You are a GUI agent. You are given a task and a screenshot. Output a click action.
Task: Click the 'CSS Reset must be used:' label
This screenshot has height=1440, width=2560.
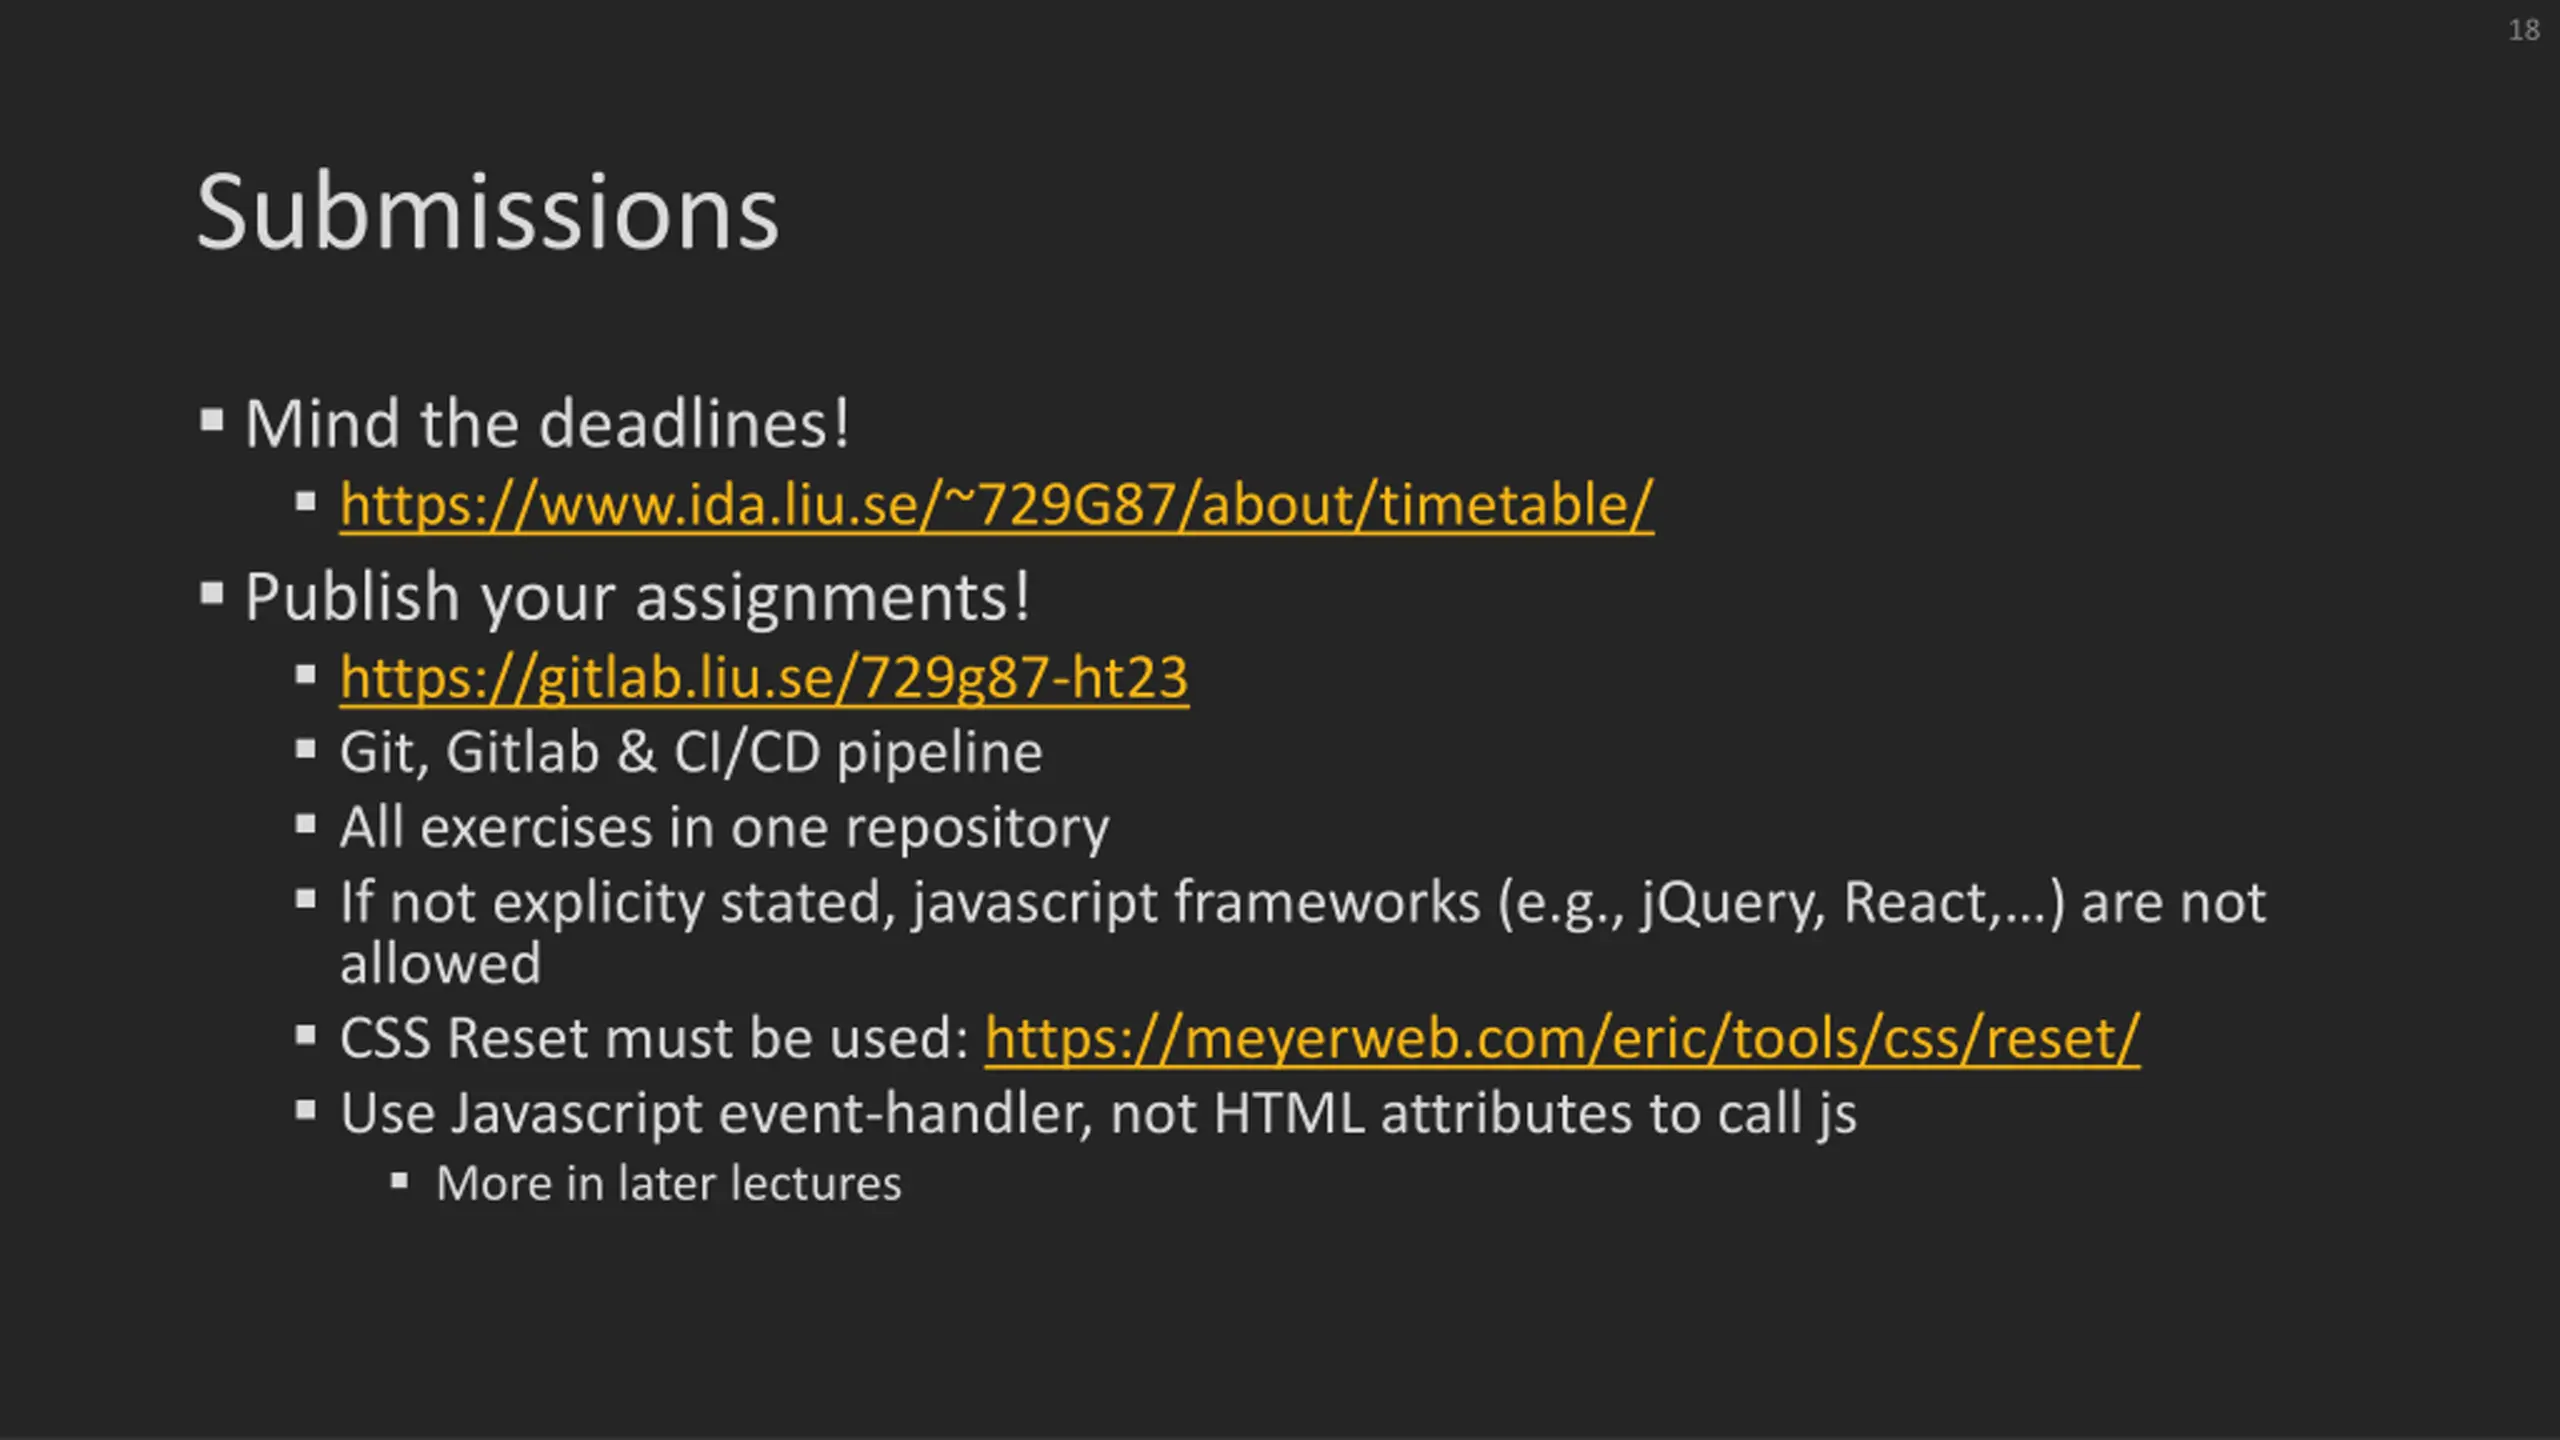(654, 1038)
